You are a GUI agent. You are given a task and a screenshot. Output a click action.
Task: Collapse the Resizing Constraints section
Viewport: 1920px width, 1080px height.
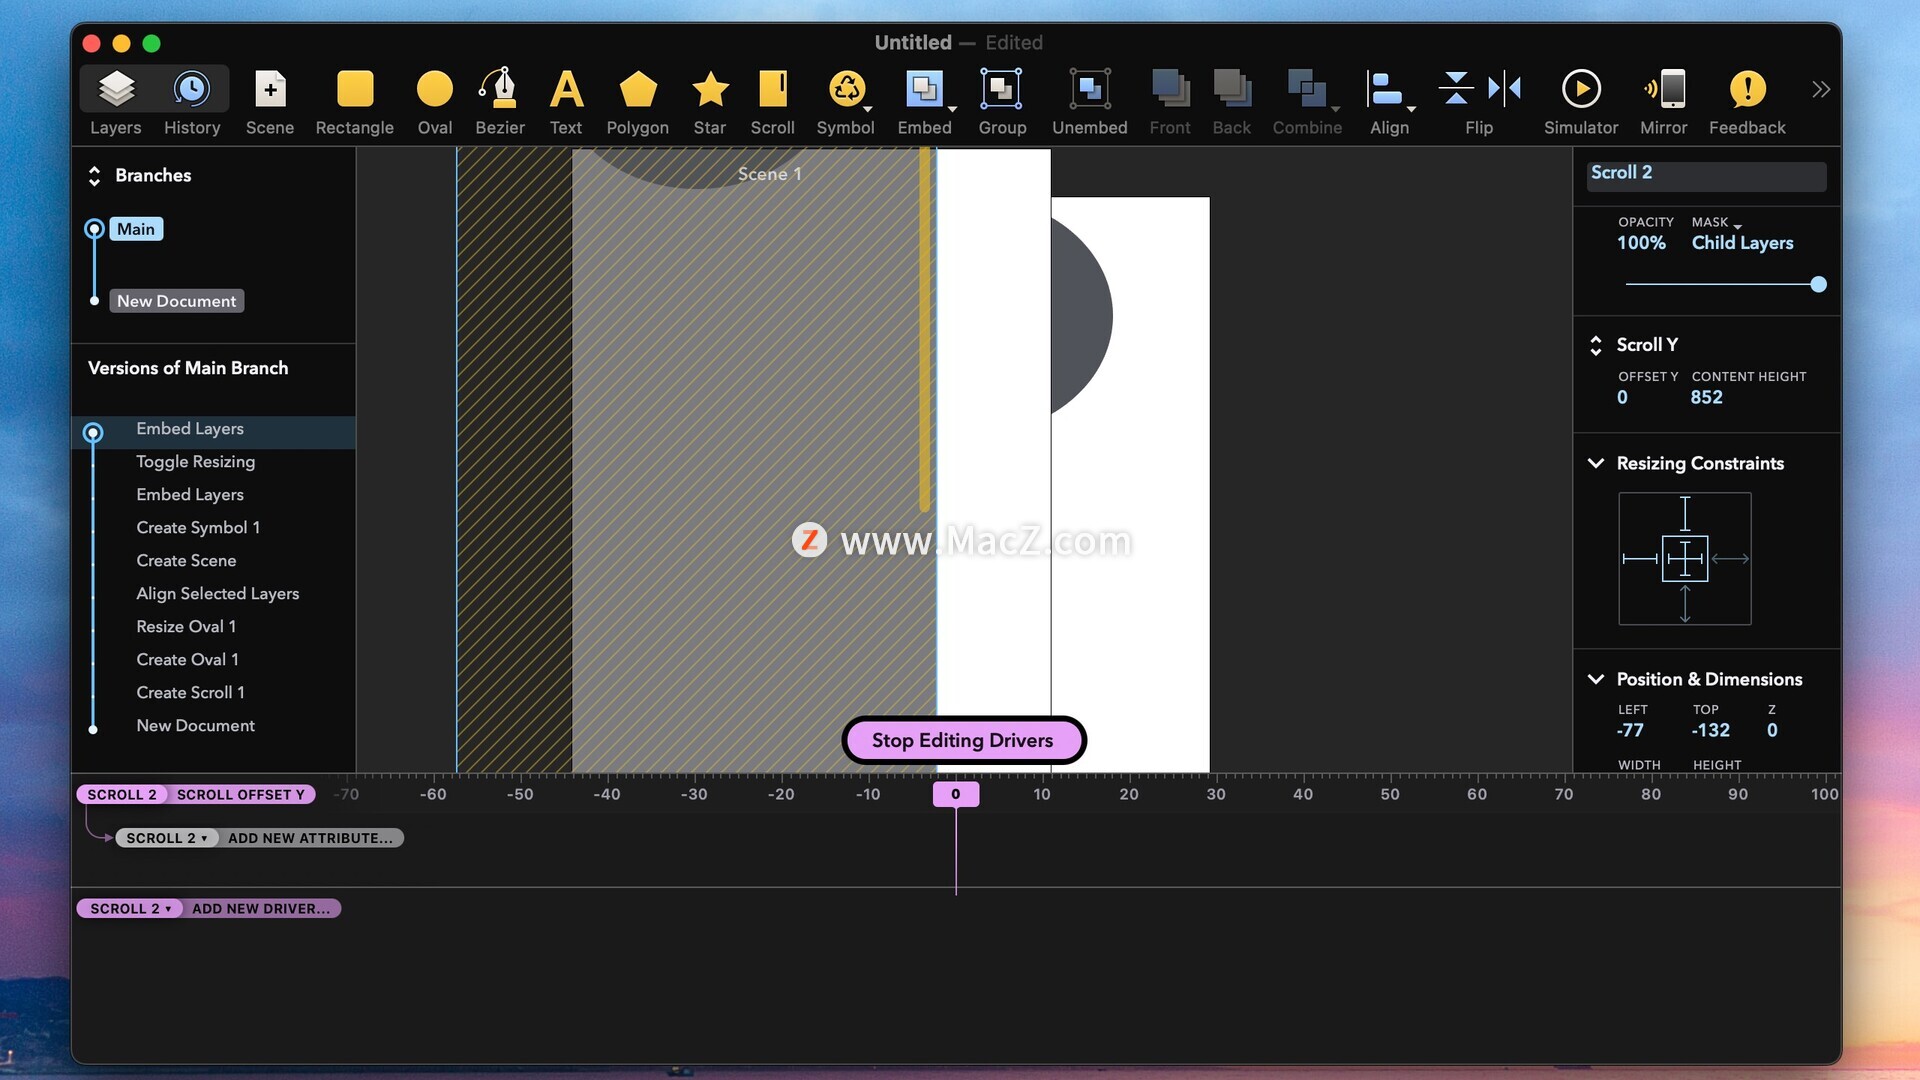coord(1596,463)
